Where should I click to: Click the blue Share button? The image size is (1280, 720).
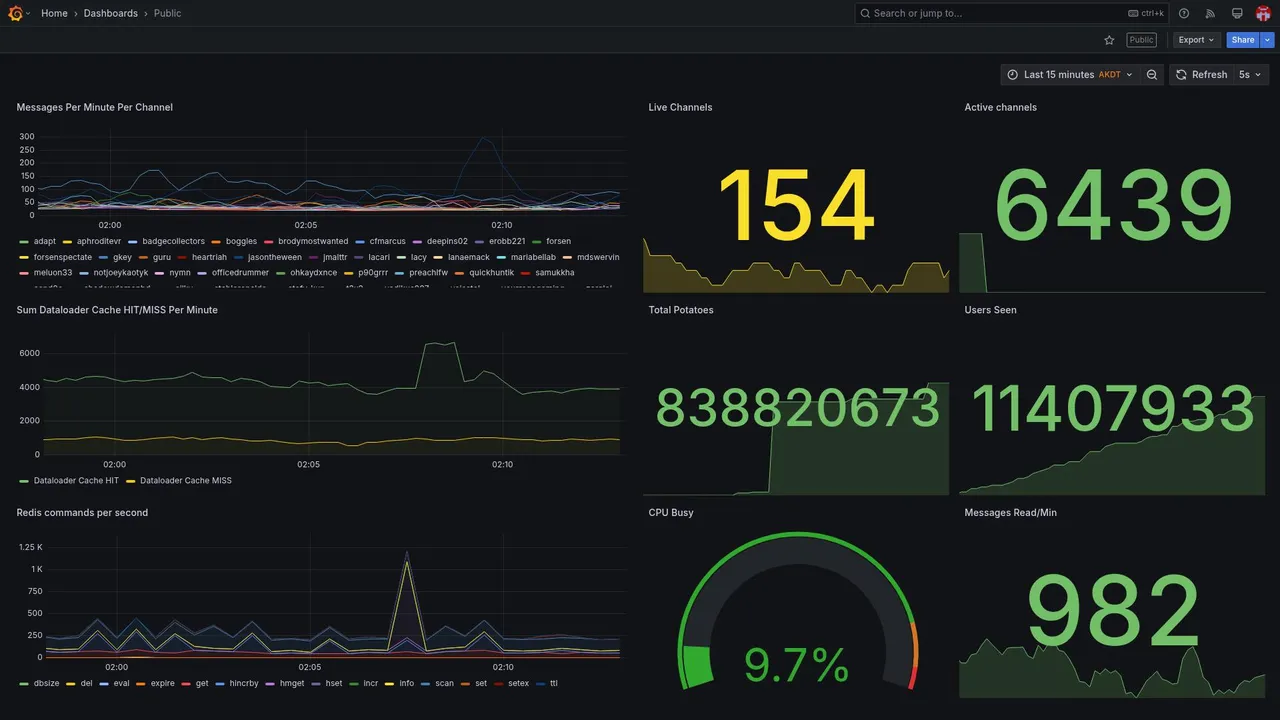pyautogui.click(x=1243, y=40)
